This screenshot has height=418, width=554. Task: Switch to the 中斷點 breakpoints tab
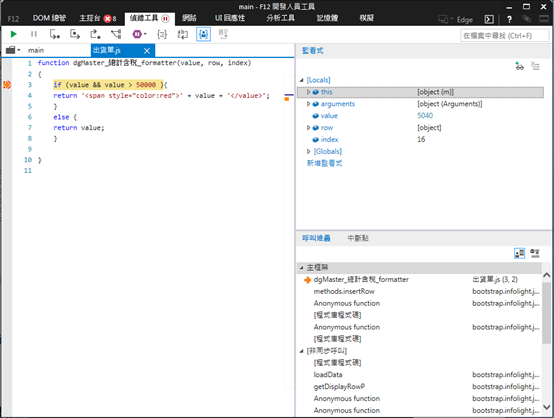point(358,238)
